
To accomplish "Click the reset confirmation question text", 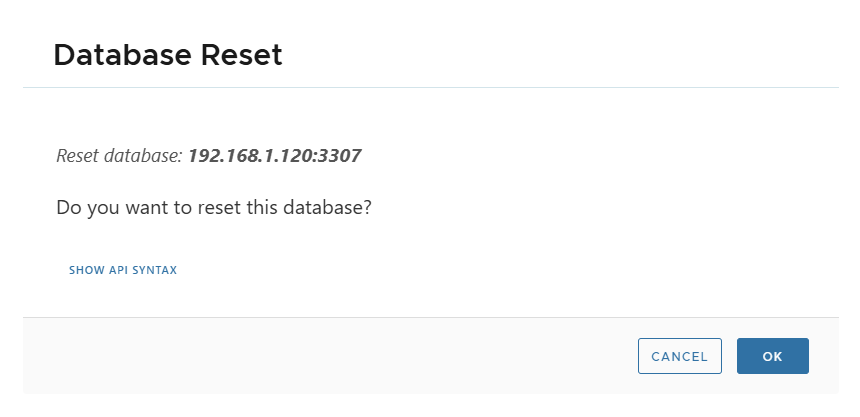I will click(215, 209).
